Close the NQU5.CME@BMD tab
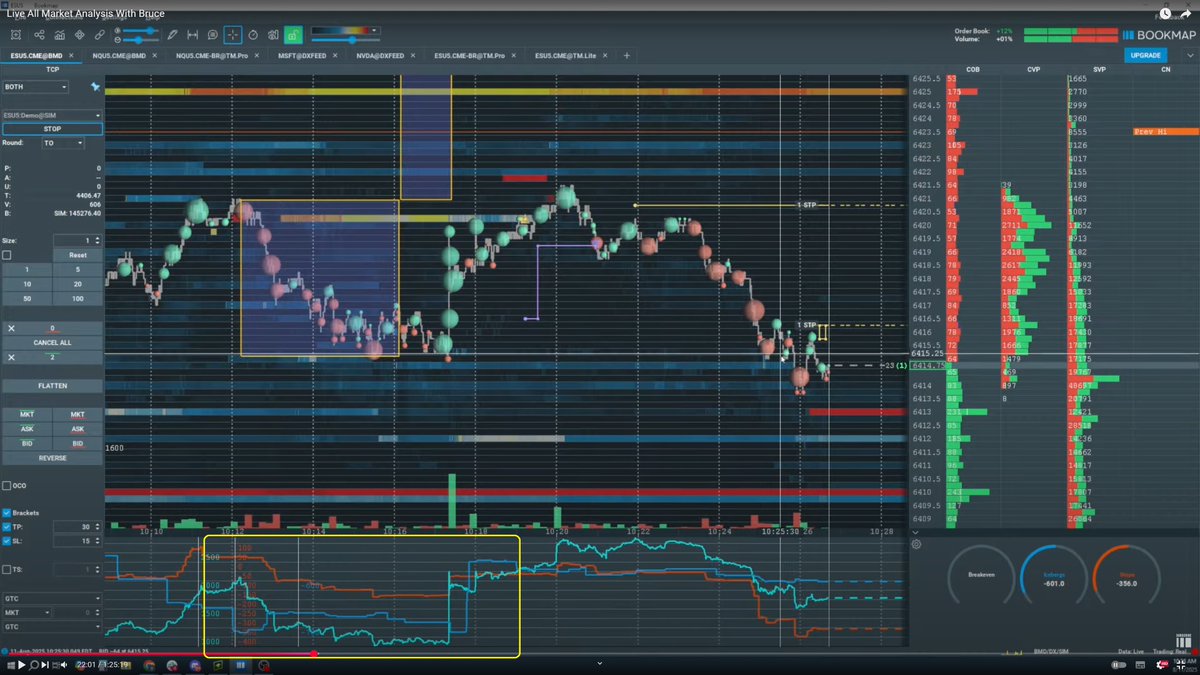The width and height of the screenshot is (1200, 675). point(154,55)
